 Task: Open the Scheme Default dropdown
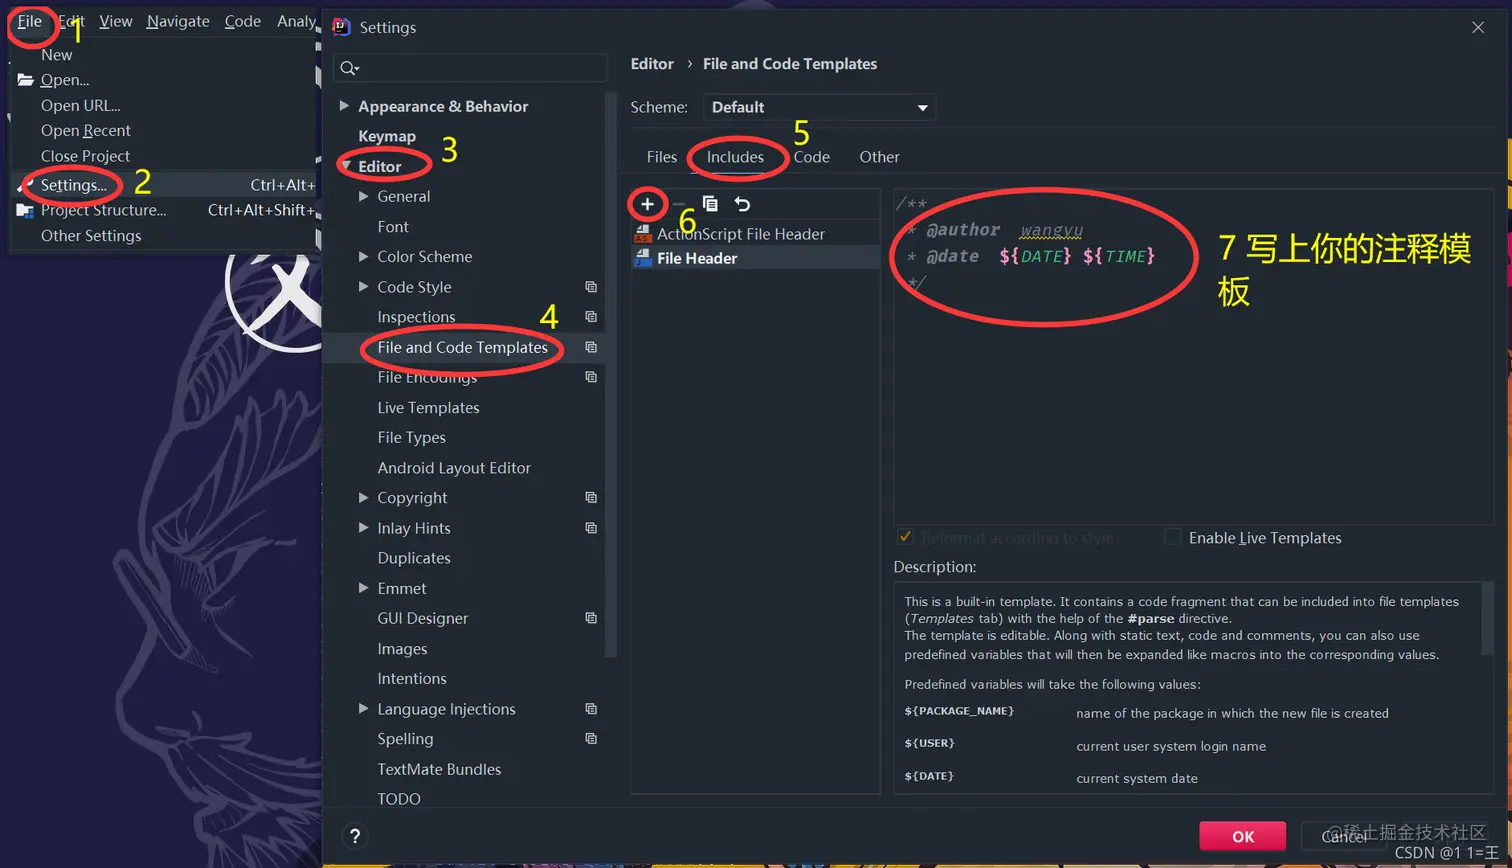click(x=819, y=107)
